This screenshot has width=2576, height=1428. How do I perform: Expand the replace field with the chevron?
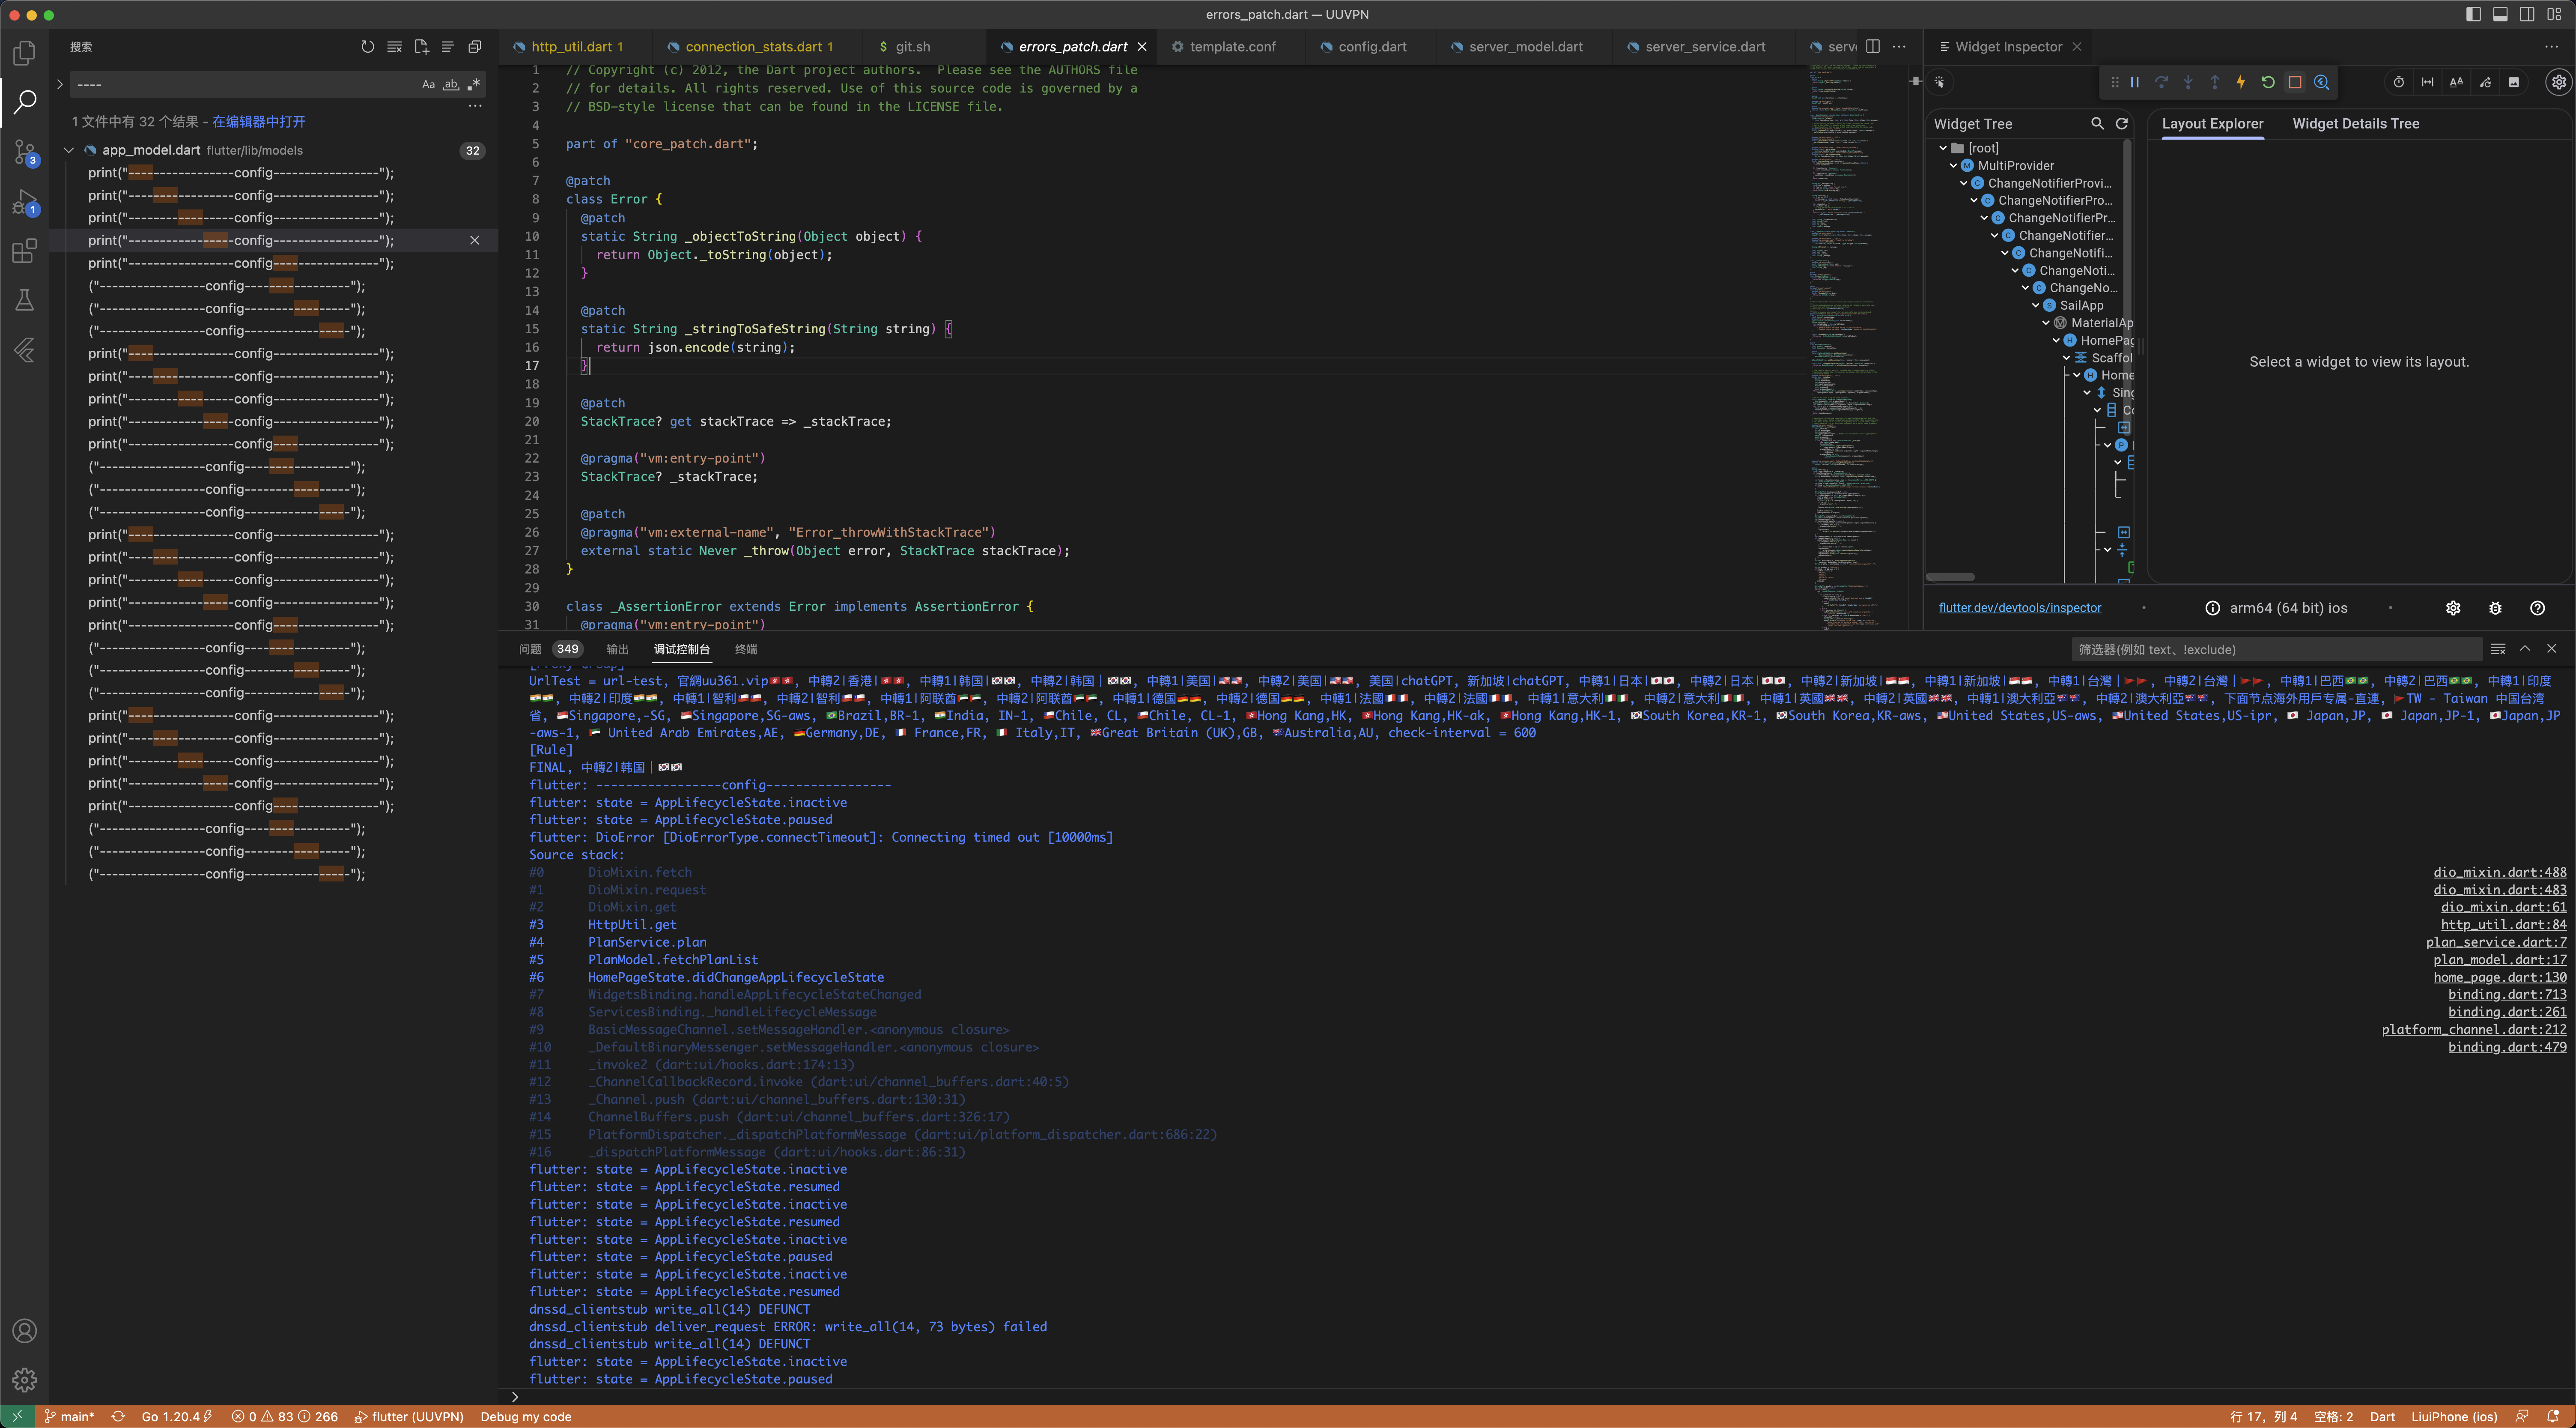(60, 85)
